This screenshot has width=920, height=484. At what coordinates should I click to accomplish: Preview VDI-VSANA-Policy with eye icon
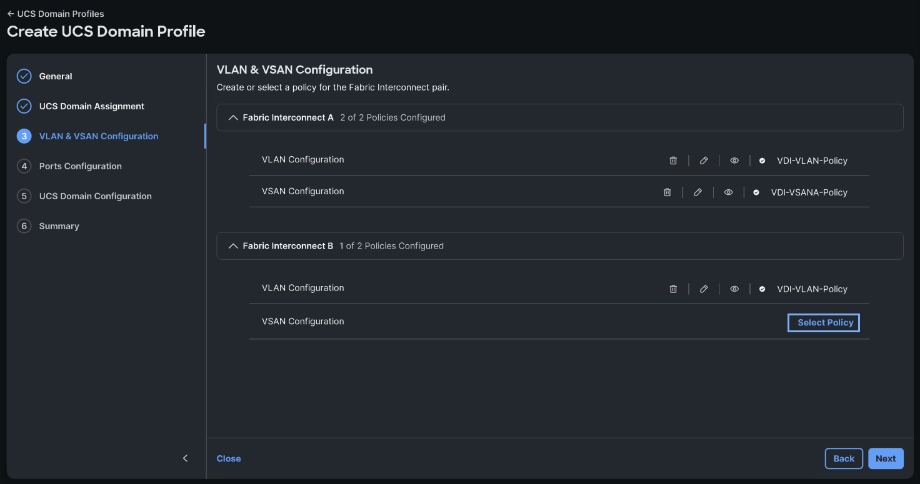728,192
